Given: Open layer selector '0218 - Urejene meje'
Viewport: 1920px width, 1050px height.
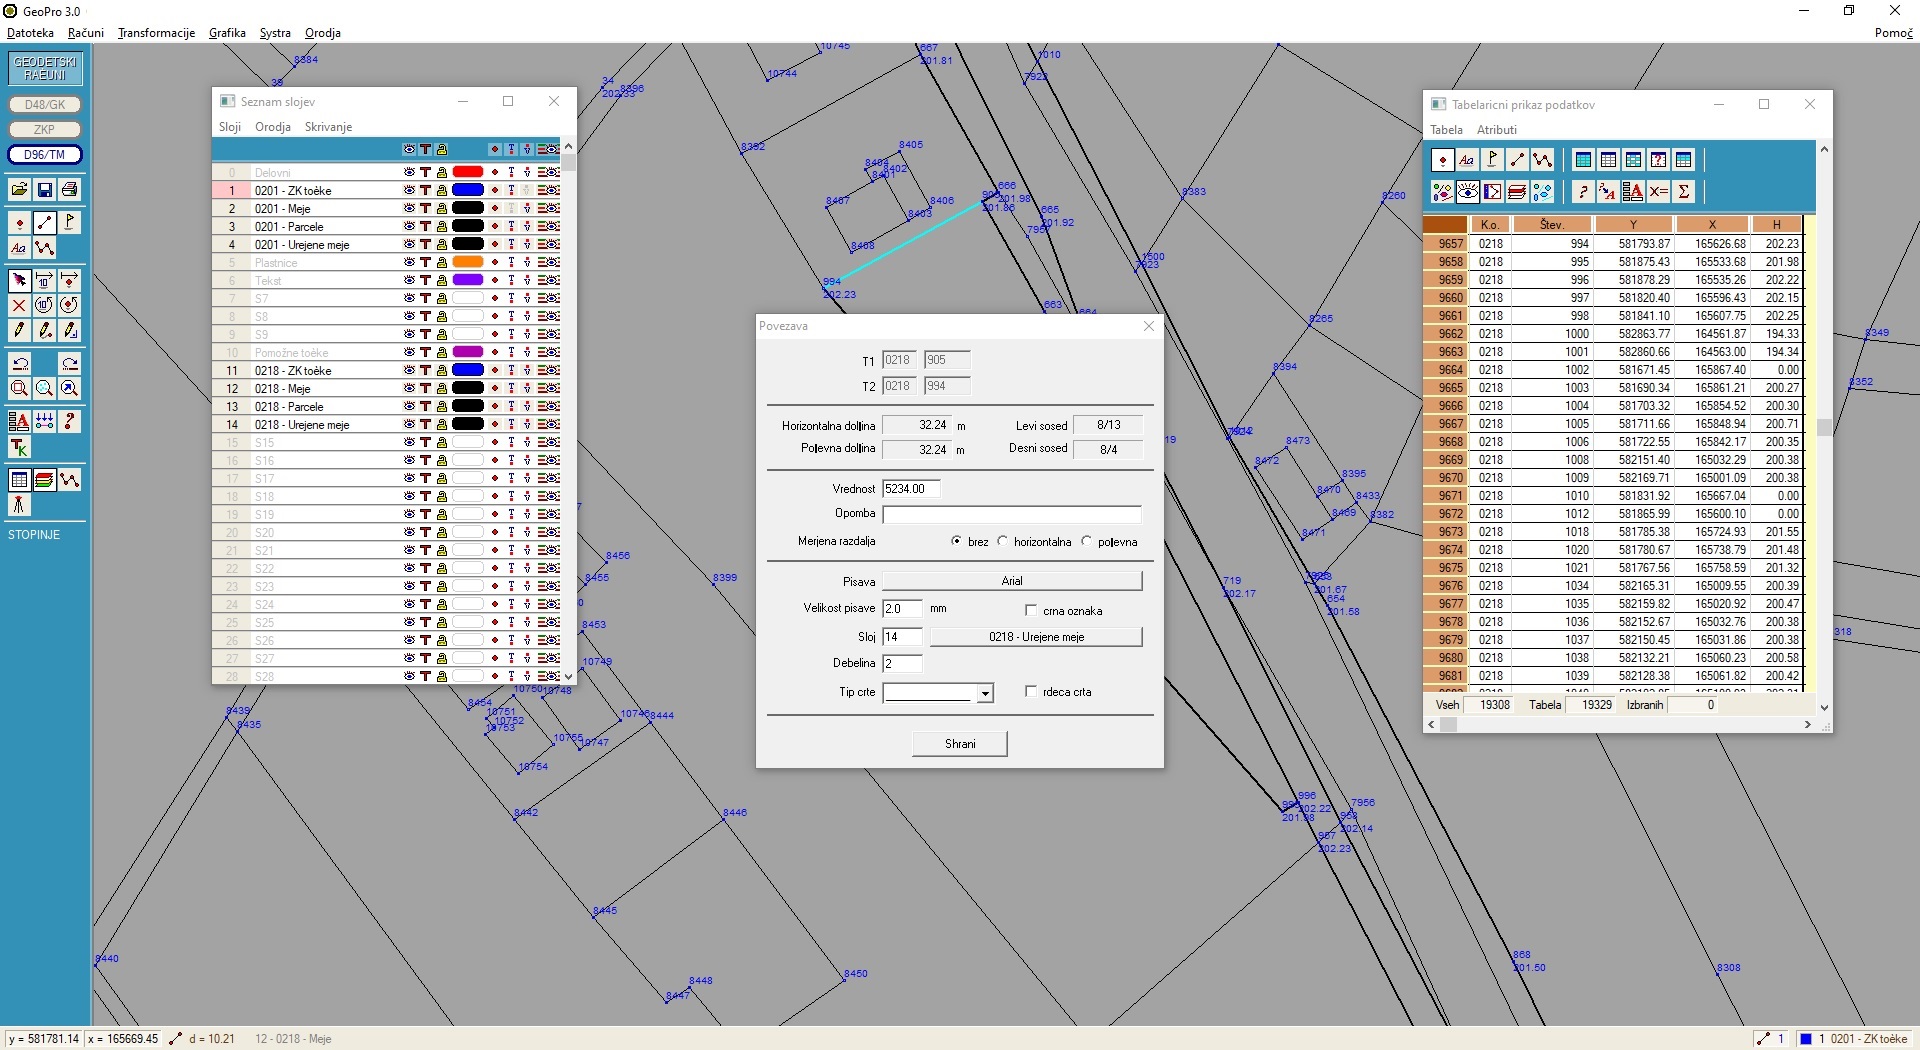Looking at the screenshot, I should coord(1036,637).
